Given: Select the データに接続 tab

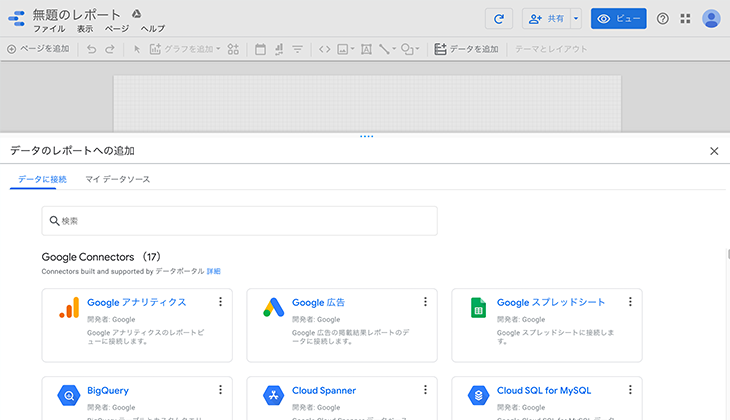Looking at the screenshot, I should (x=42, y=179).
